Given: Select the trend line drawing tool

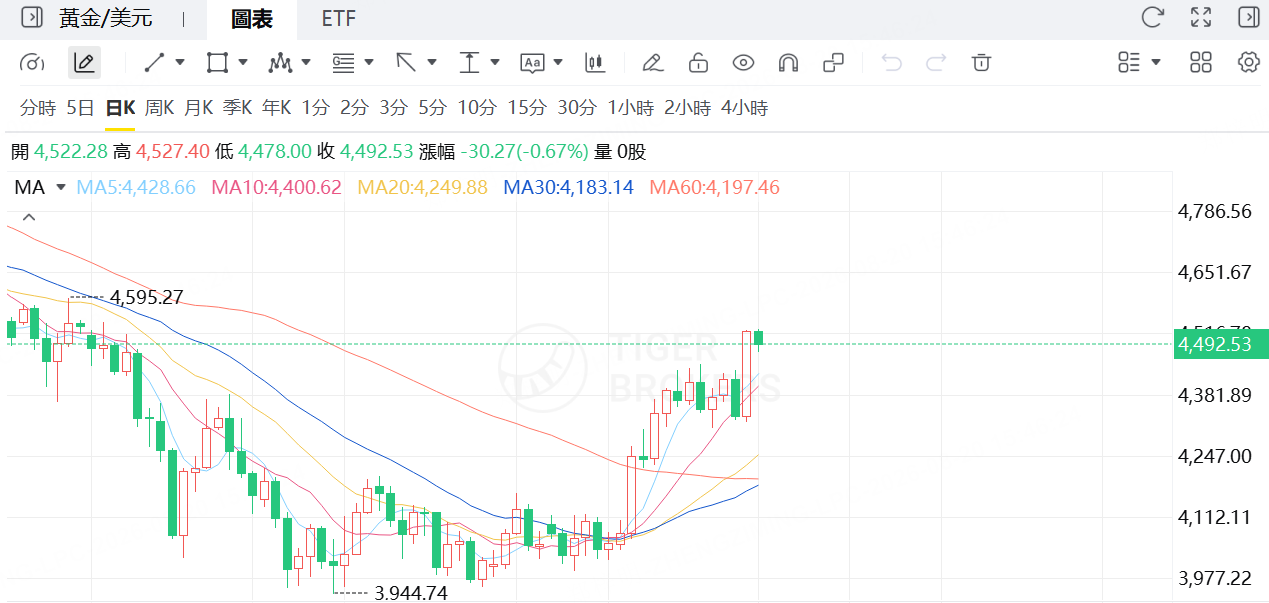Looking at the screenshot, I should click(x=154, y=63).
